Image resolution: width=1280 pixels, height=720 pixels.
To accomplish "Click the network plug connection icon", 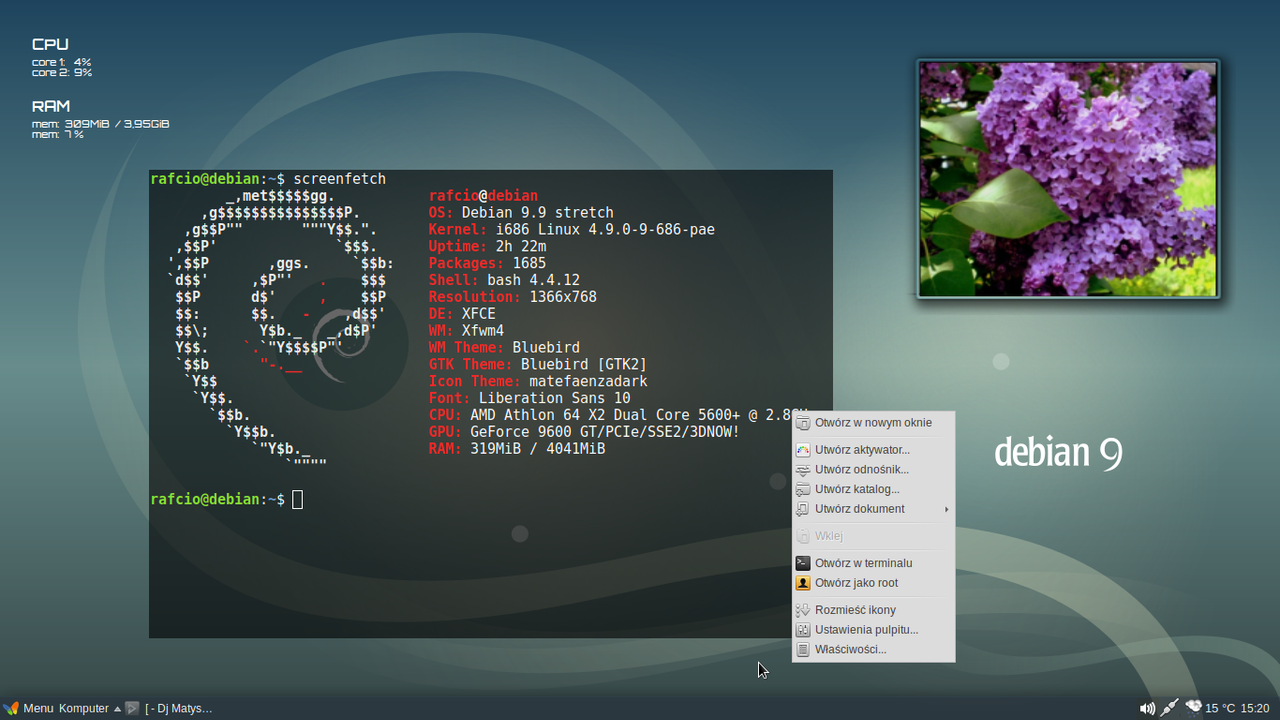I will tap(1169, 708).
